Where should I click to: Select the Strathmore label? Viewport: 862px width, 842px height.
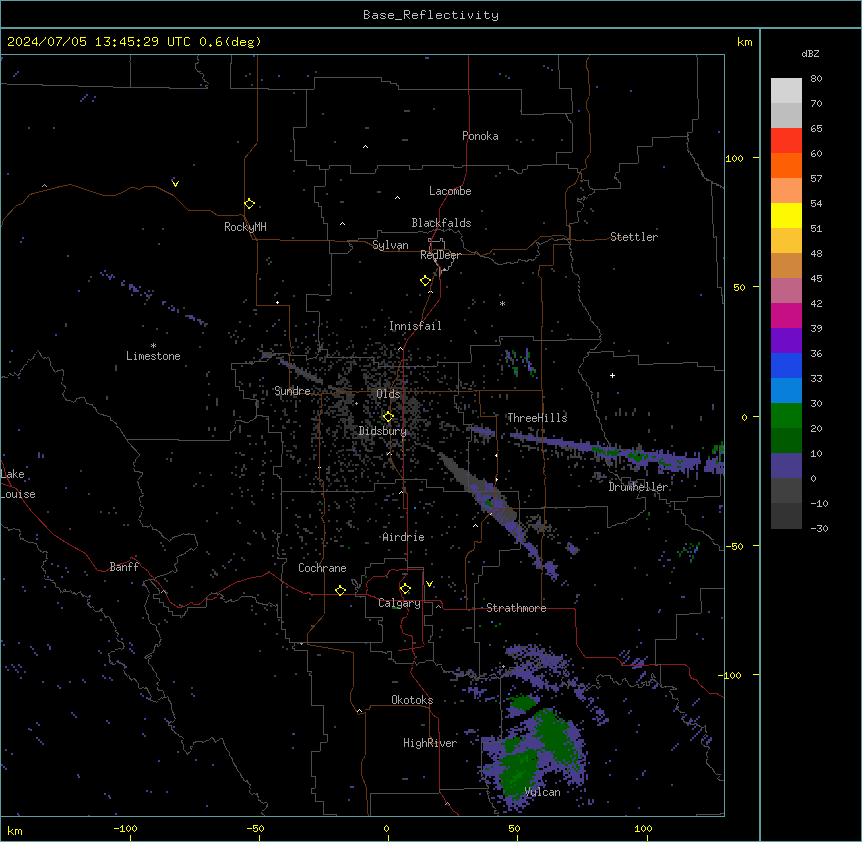516,608
